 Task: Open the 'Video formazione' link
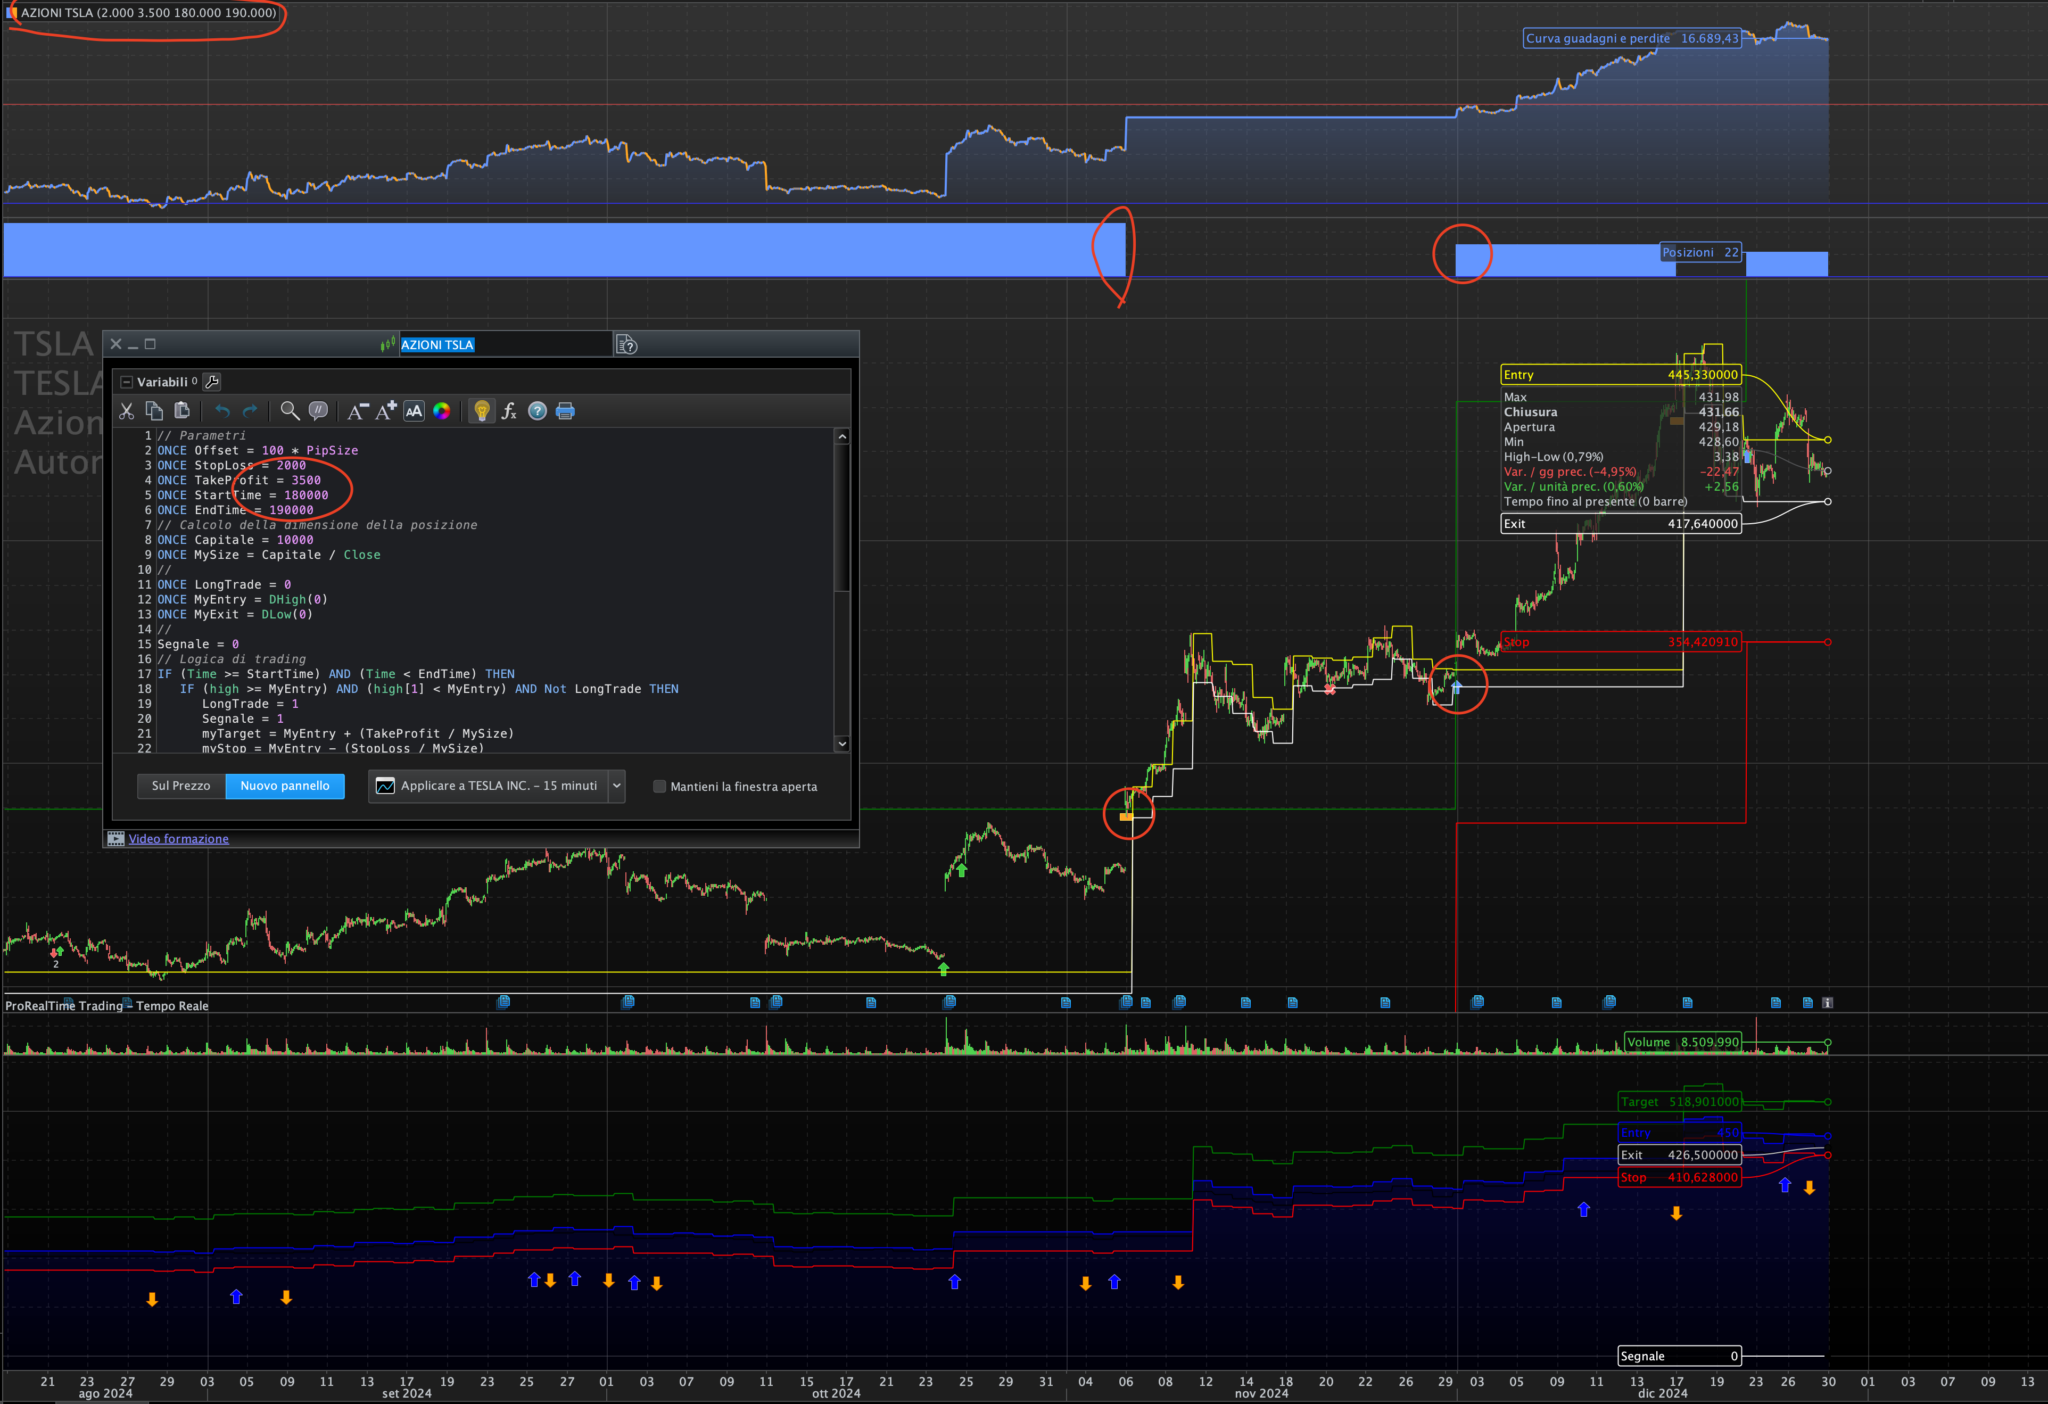178,839
